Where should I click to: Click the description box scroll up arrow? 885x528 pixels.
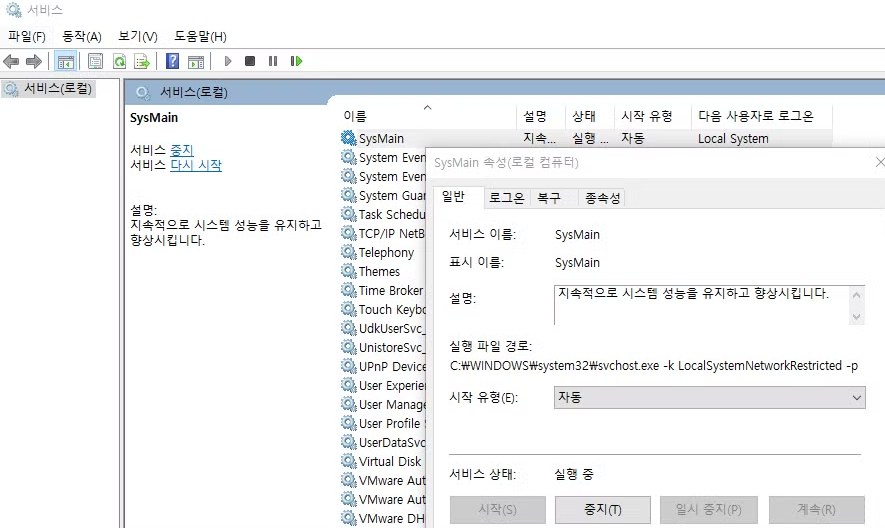tap(856, 294)
